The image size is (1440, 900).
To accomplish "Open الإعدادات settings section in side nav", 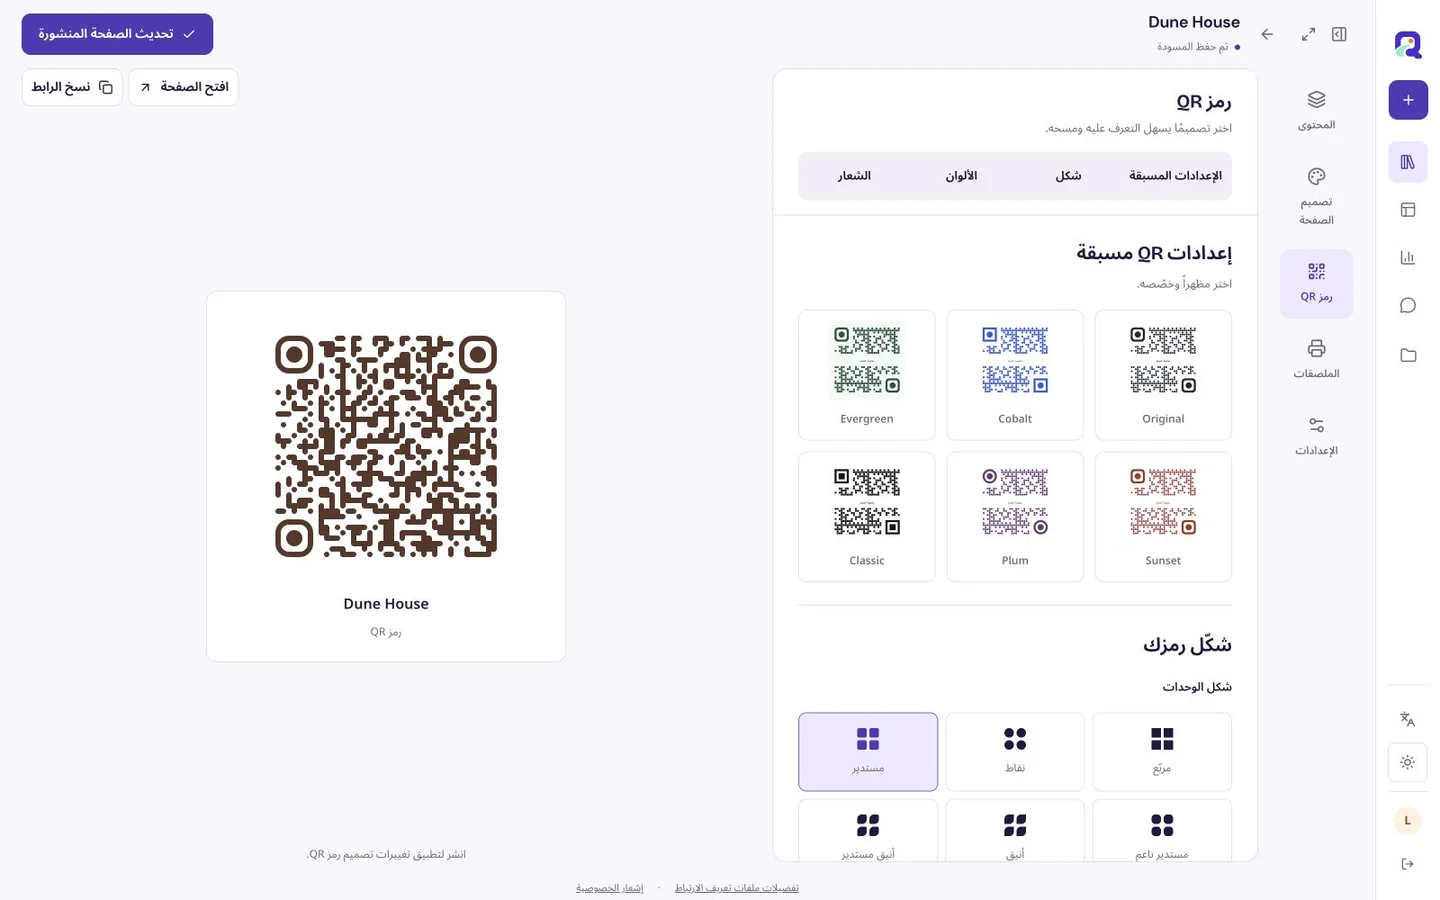I will point(1316,437).
